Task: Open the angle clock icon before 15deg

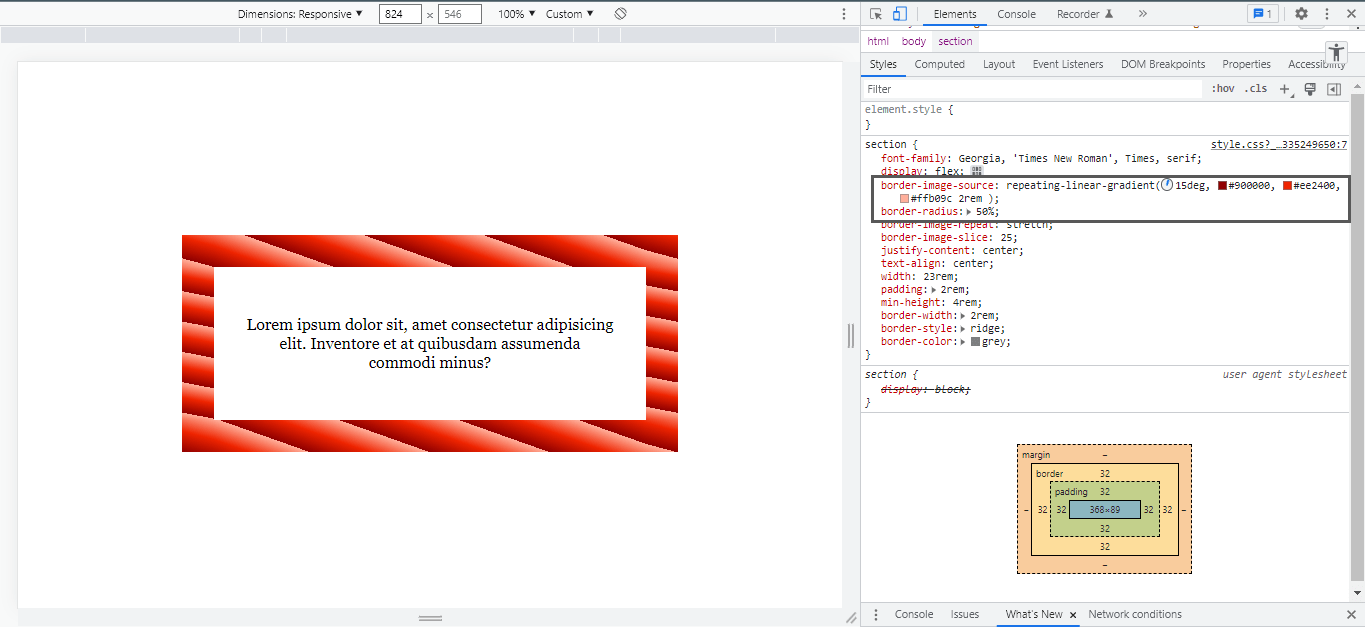Action: point(1167,185)
